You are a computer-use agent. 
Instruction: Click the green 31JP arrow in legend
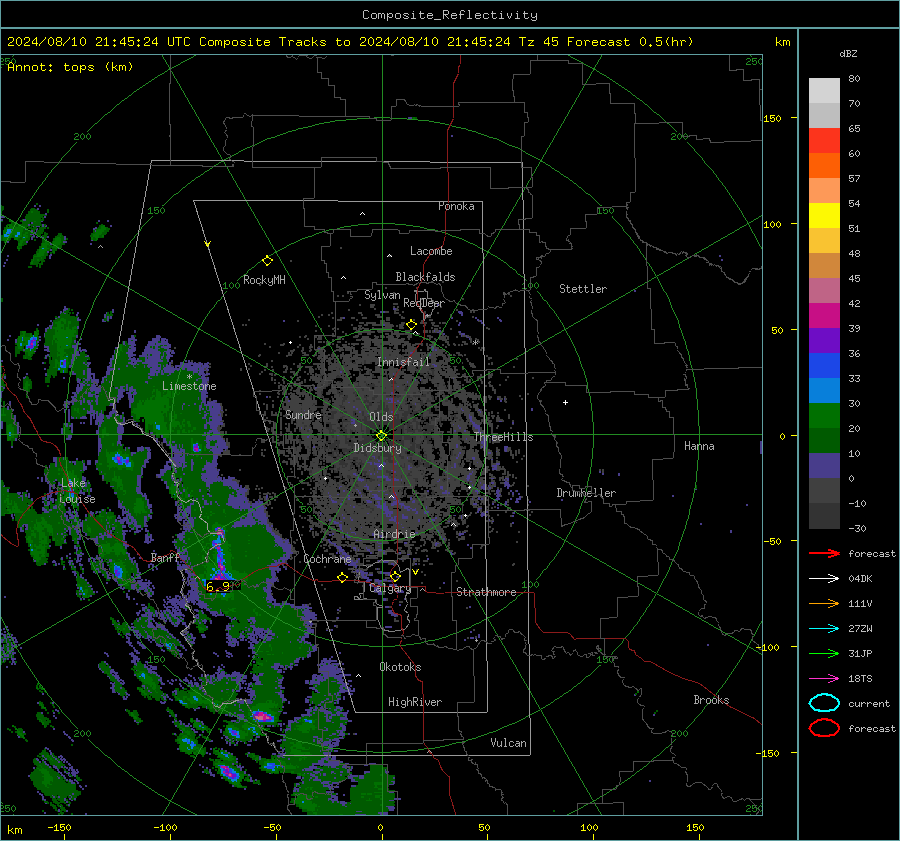tap(824, 653)
